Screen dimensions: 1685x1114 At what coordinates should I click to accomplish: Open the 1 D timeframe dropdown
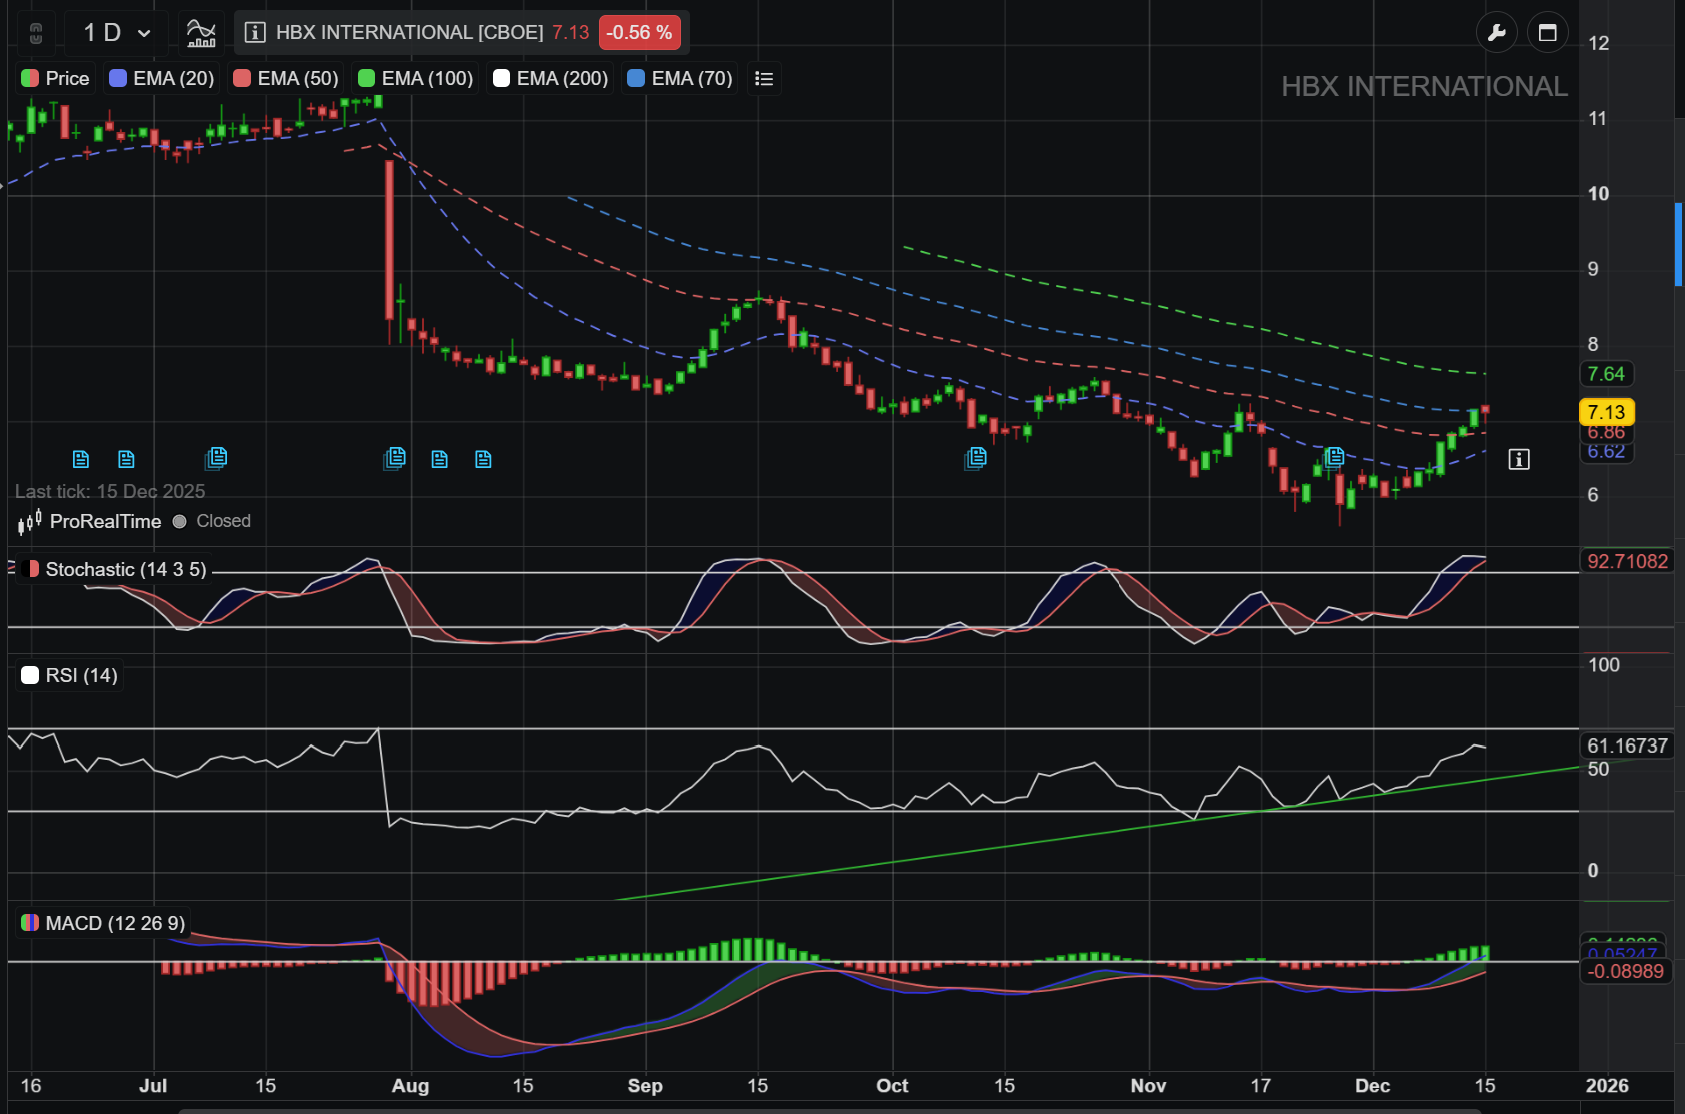pyautogui.click(x=116, y=33)
